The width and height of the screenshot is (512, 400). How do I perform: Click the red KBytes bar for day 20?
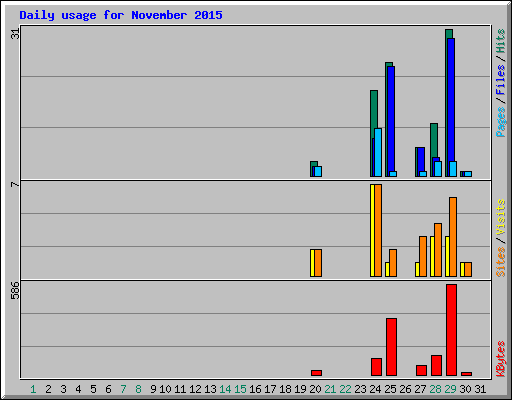316,373
